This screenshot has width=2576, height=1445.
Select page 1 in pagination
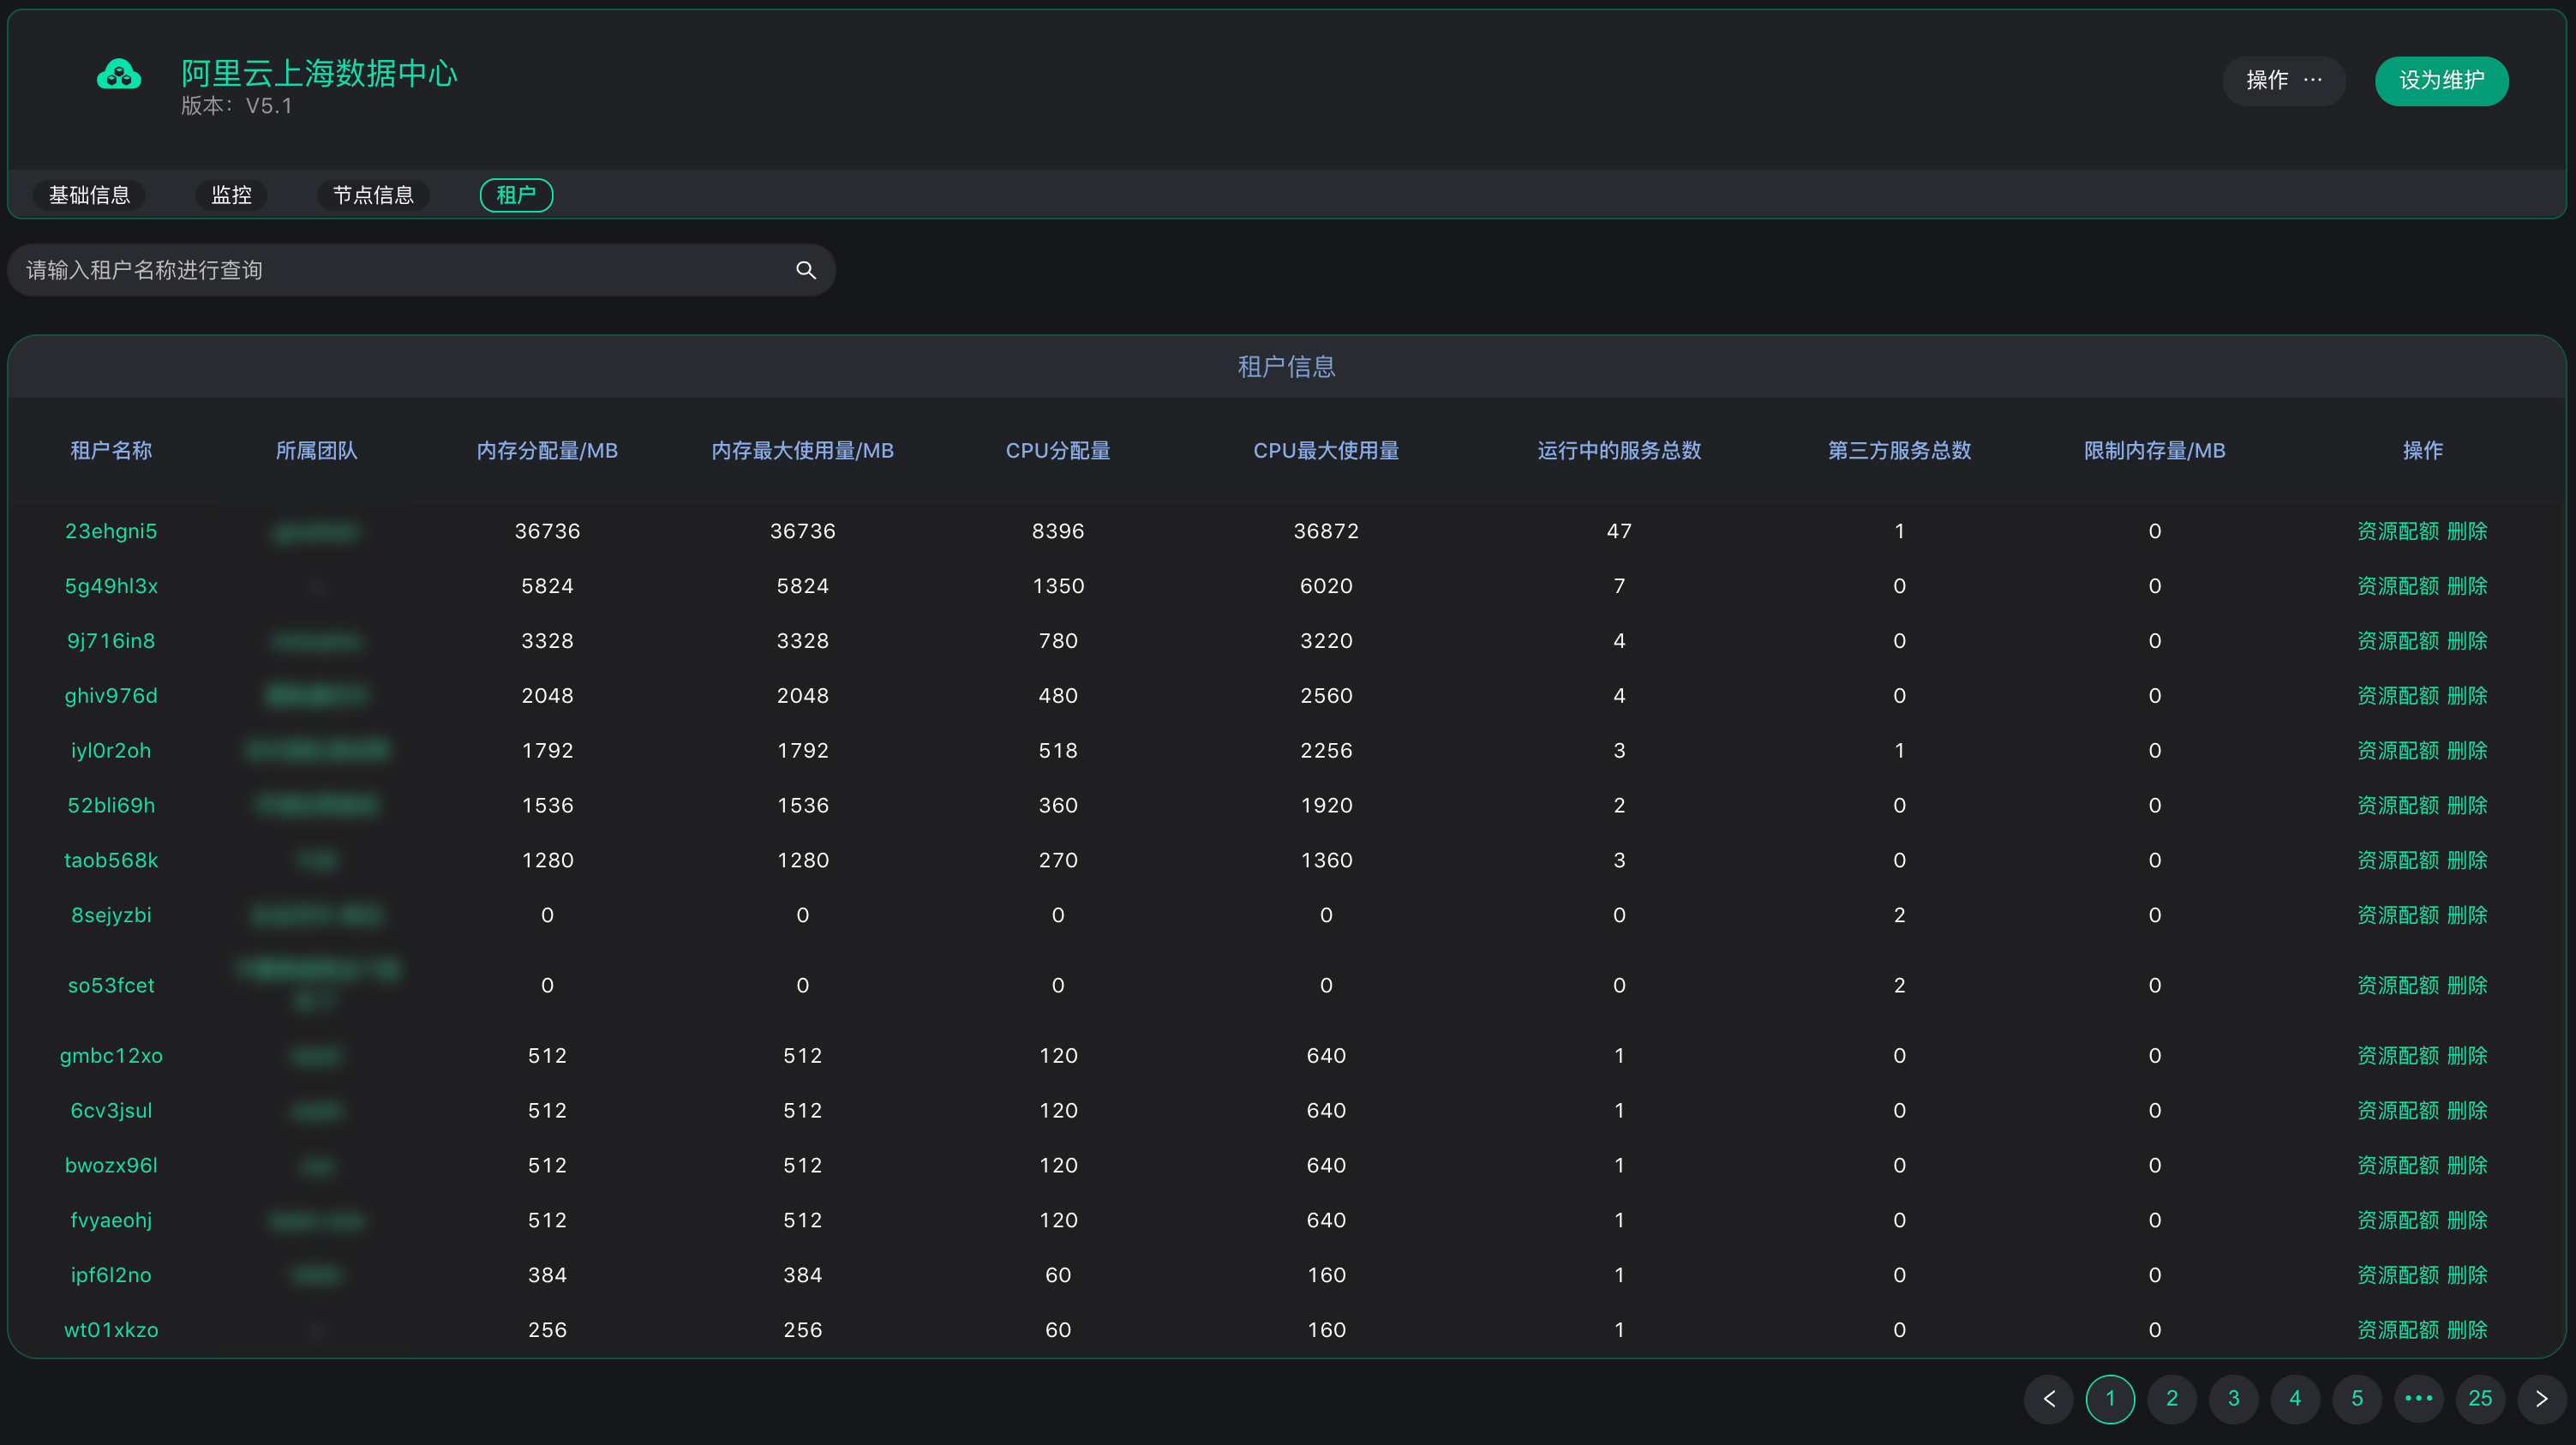(2110, 1398)
